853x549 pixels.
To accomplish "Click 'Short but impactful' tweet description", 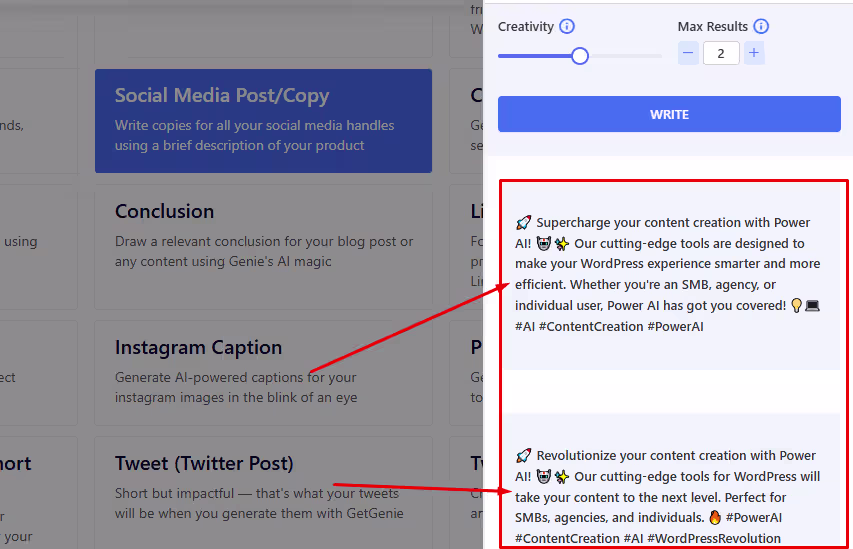I will click(x=259, y=503).
